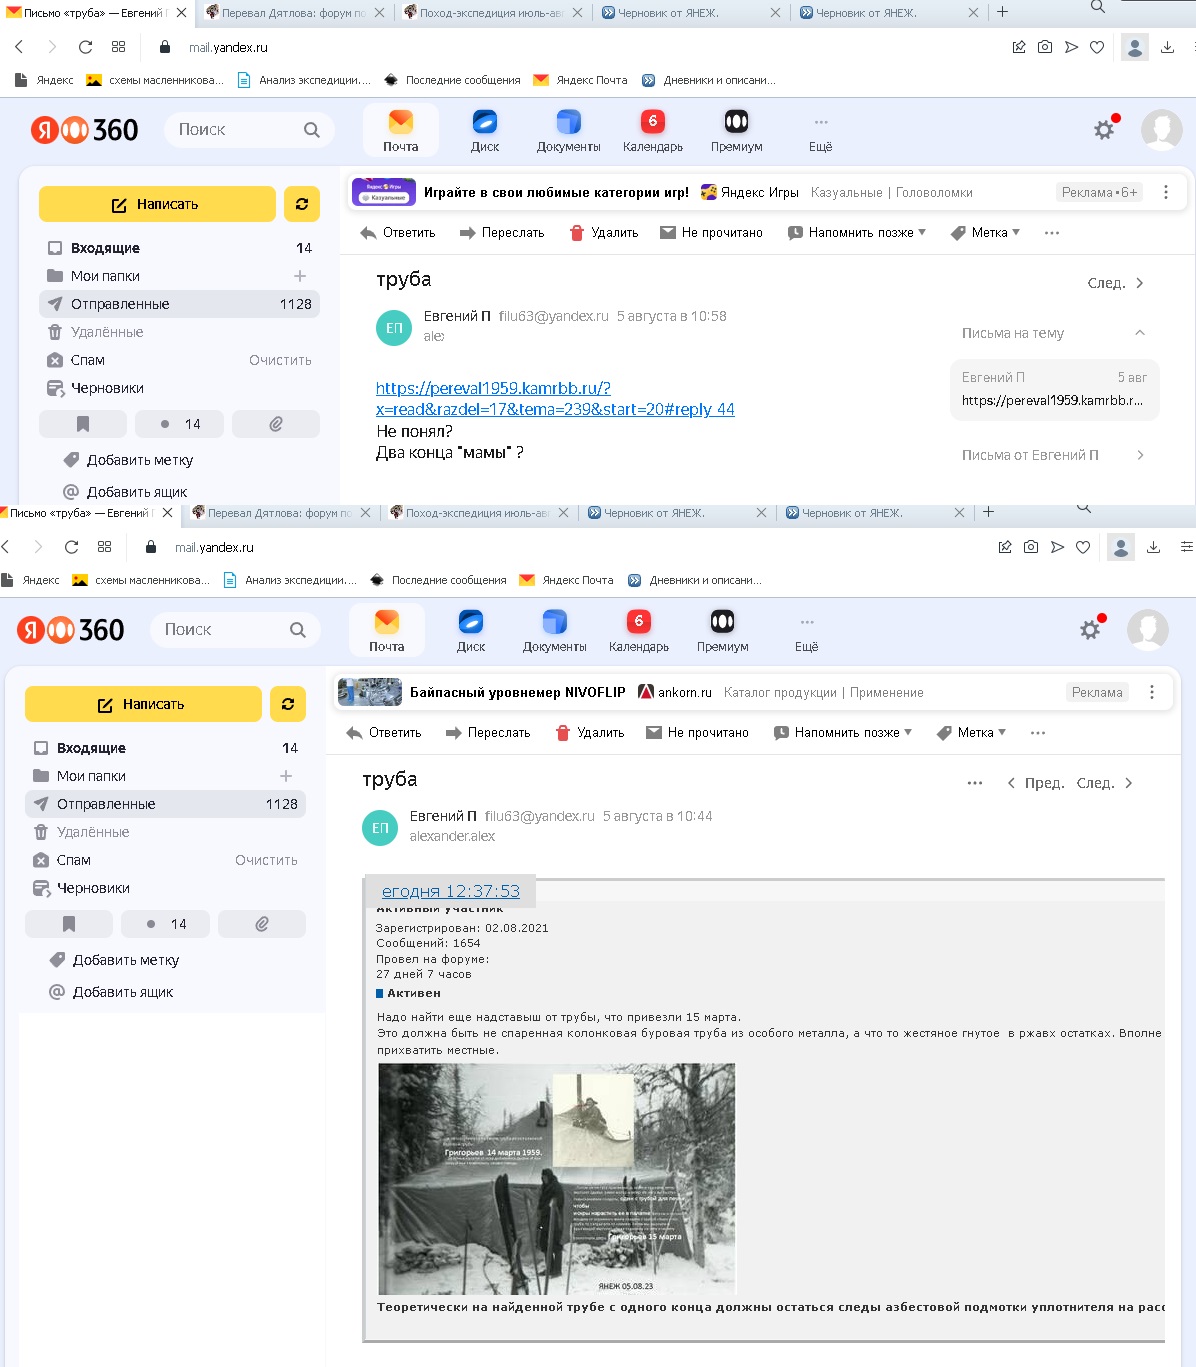
Task: Filter flagged letters using bookmark button in upper sidebar
Action: [x=83, y=424]
